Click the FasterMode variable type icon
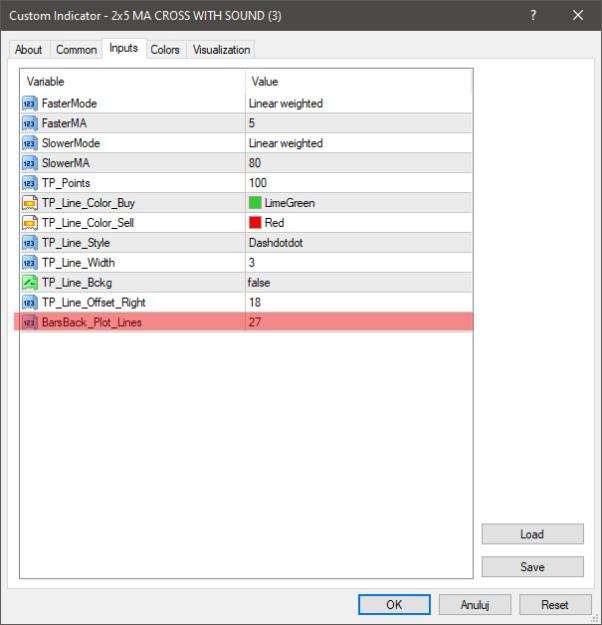The image size is (602, 625). (30, 104)
